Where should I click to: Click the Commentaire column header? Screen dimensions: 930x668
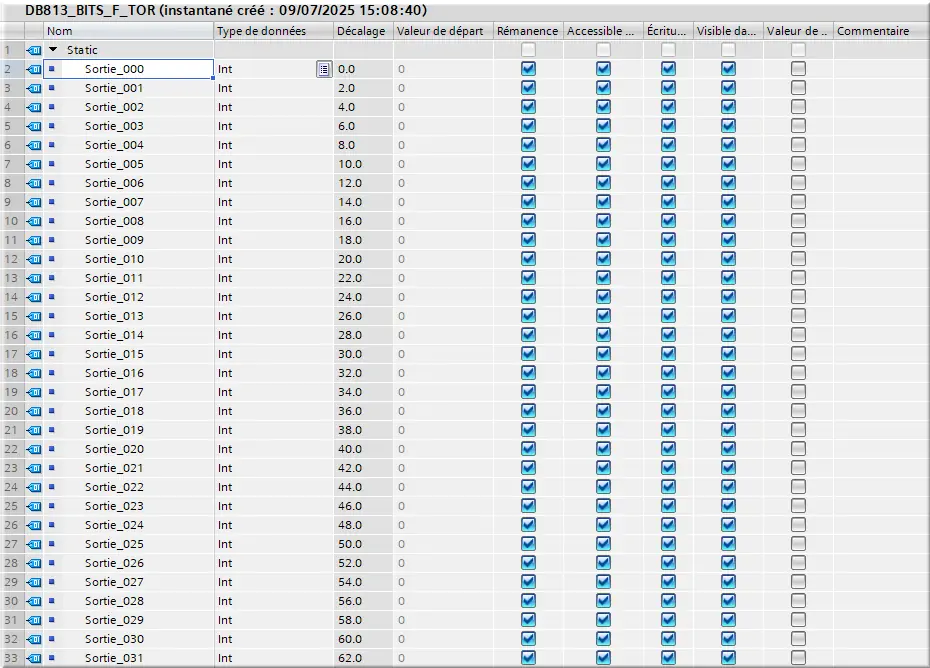tap(880, 31)
